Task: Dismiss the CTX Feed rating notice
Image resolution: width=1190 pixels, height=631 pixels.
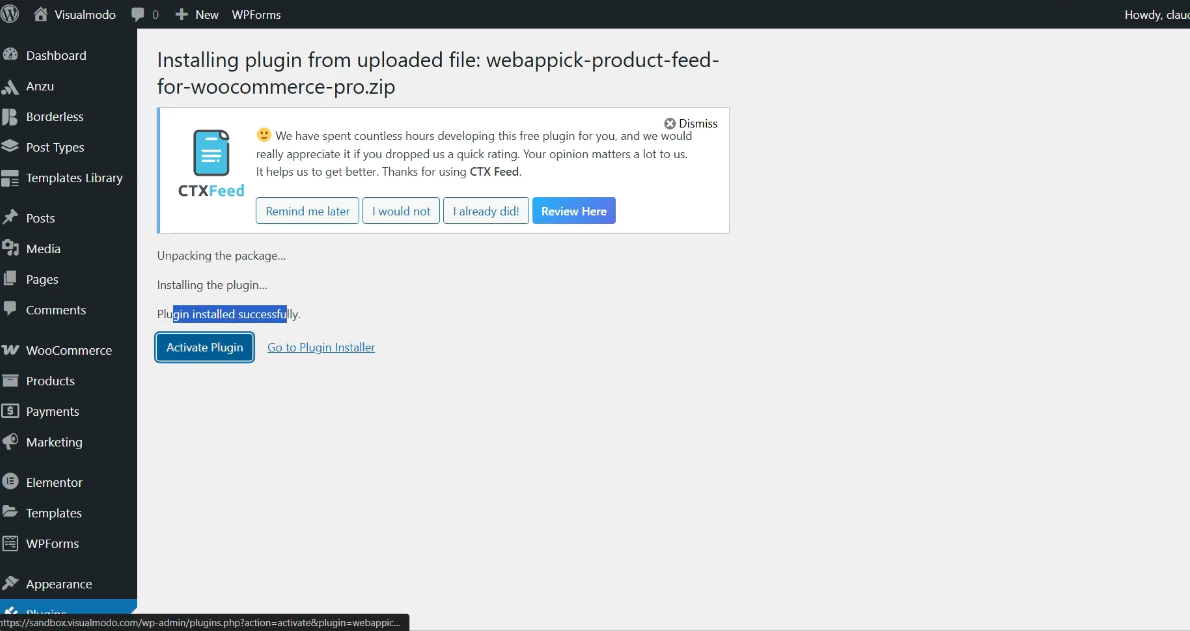Action: point(691,123)
